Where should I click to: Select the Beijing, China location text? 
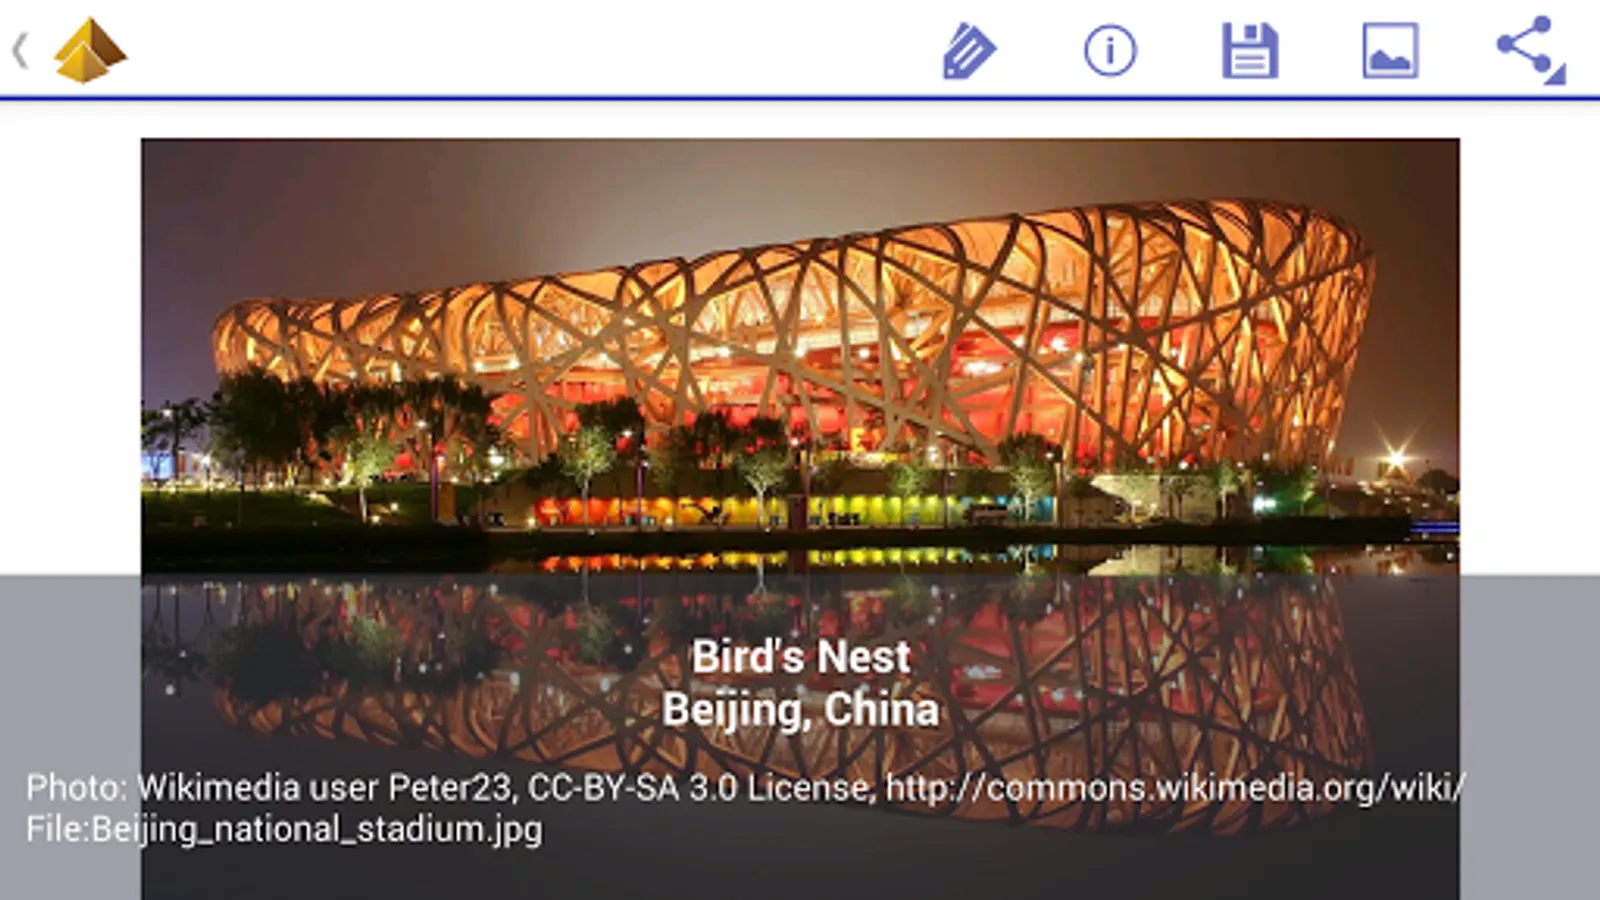click(x=801, y=710)
